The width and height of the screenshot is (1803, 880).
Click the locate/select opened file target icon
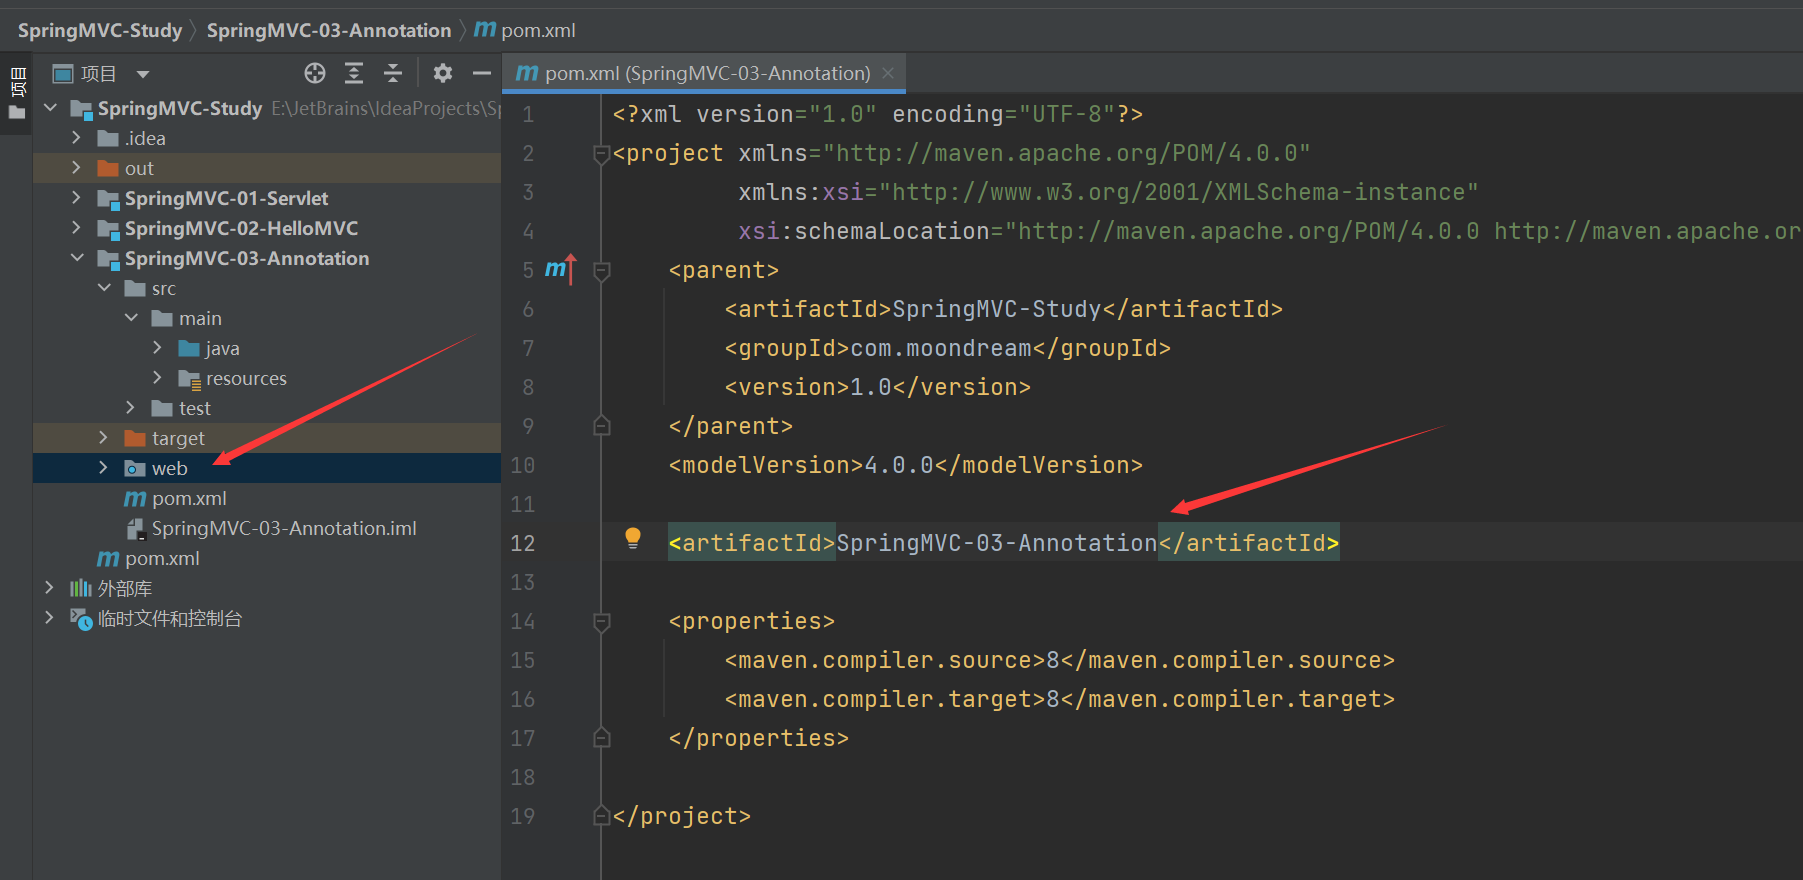[315, 73]
